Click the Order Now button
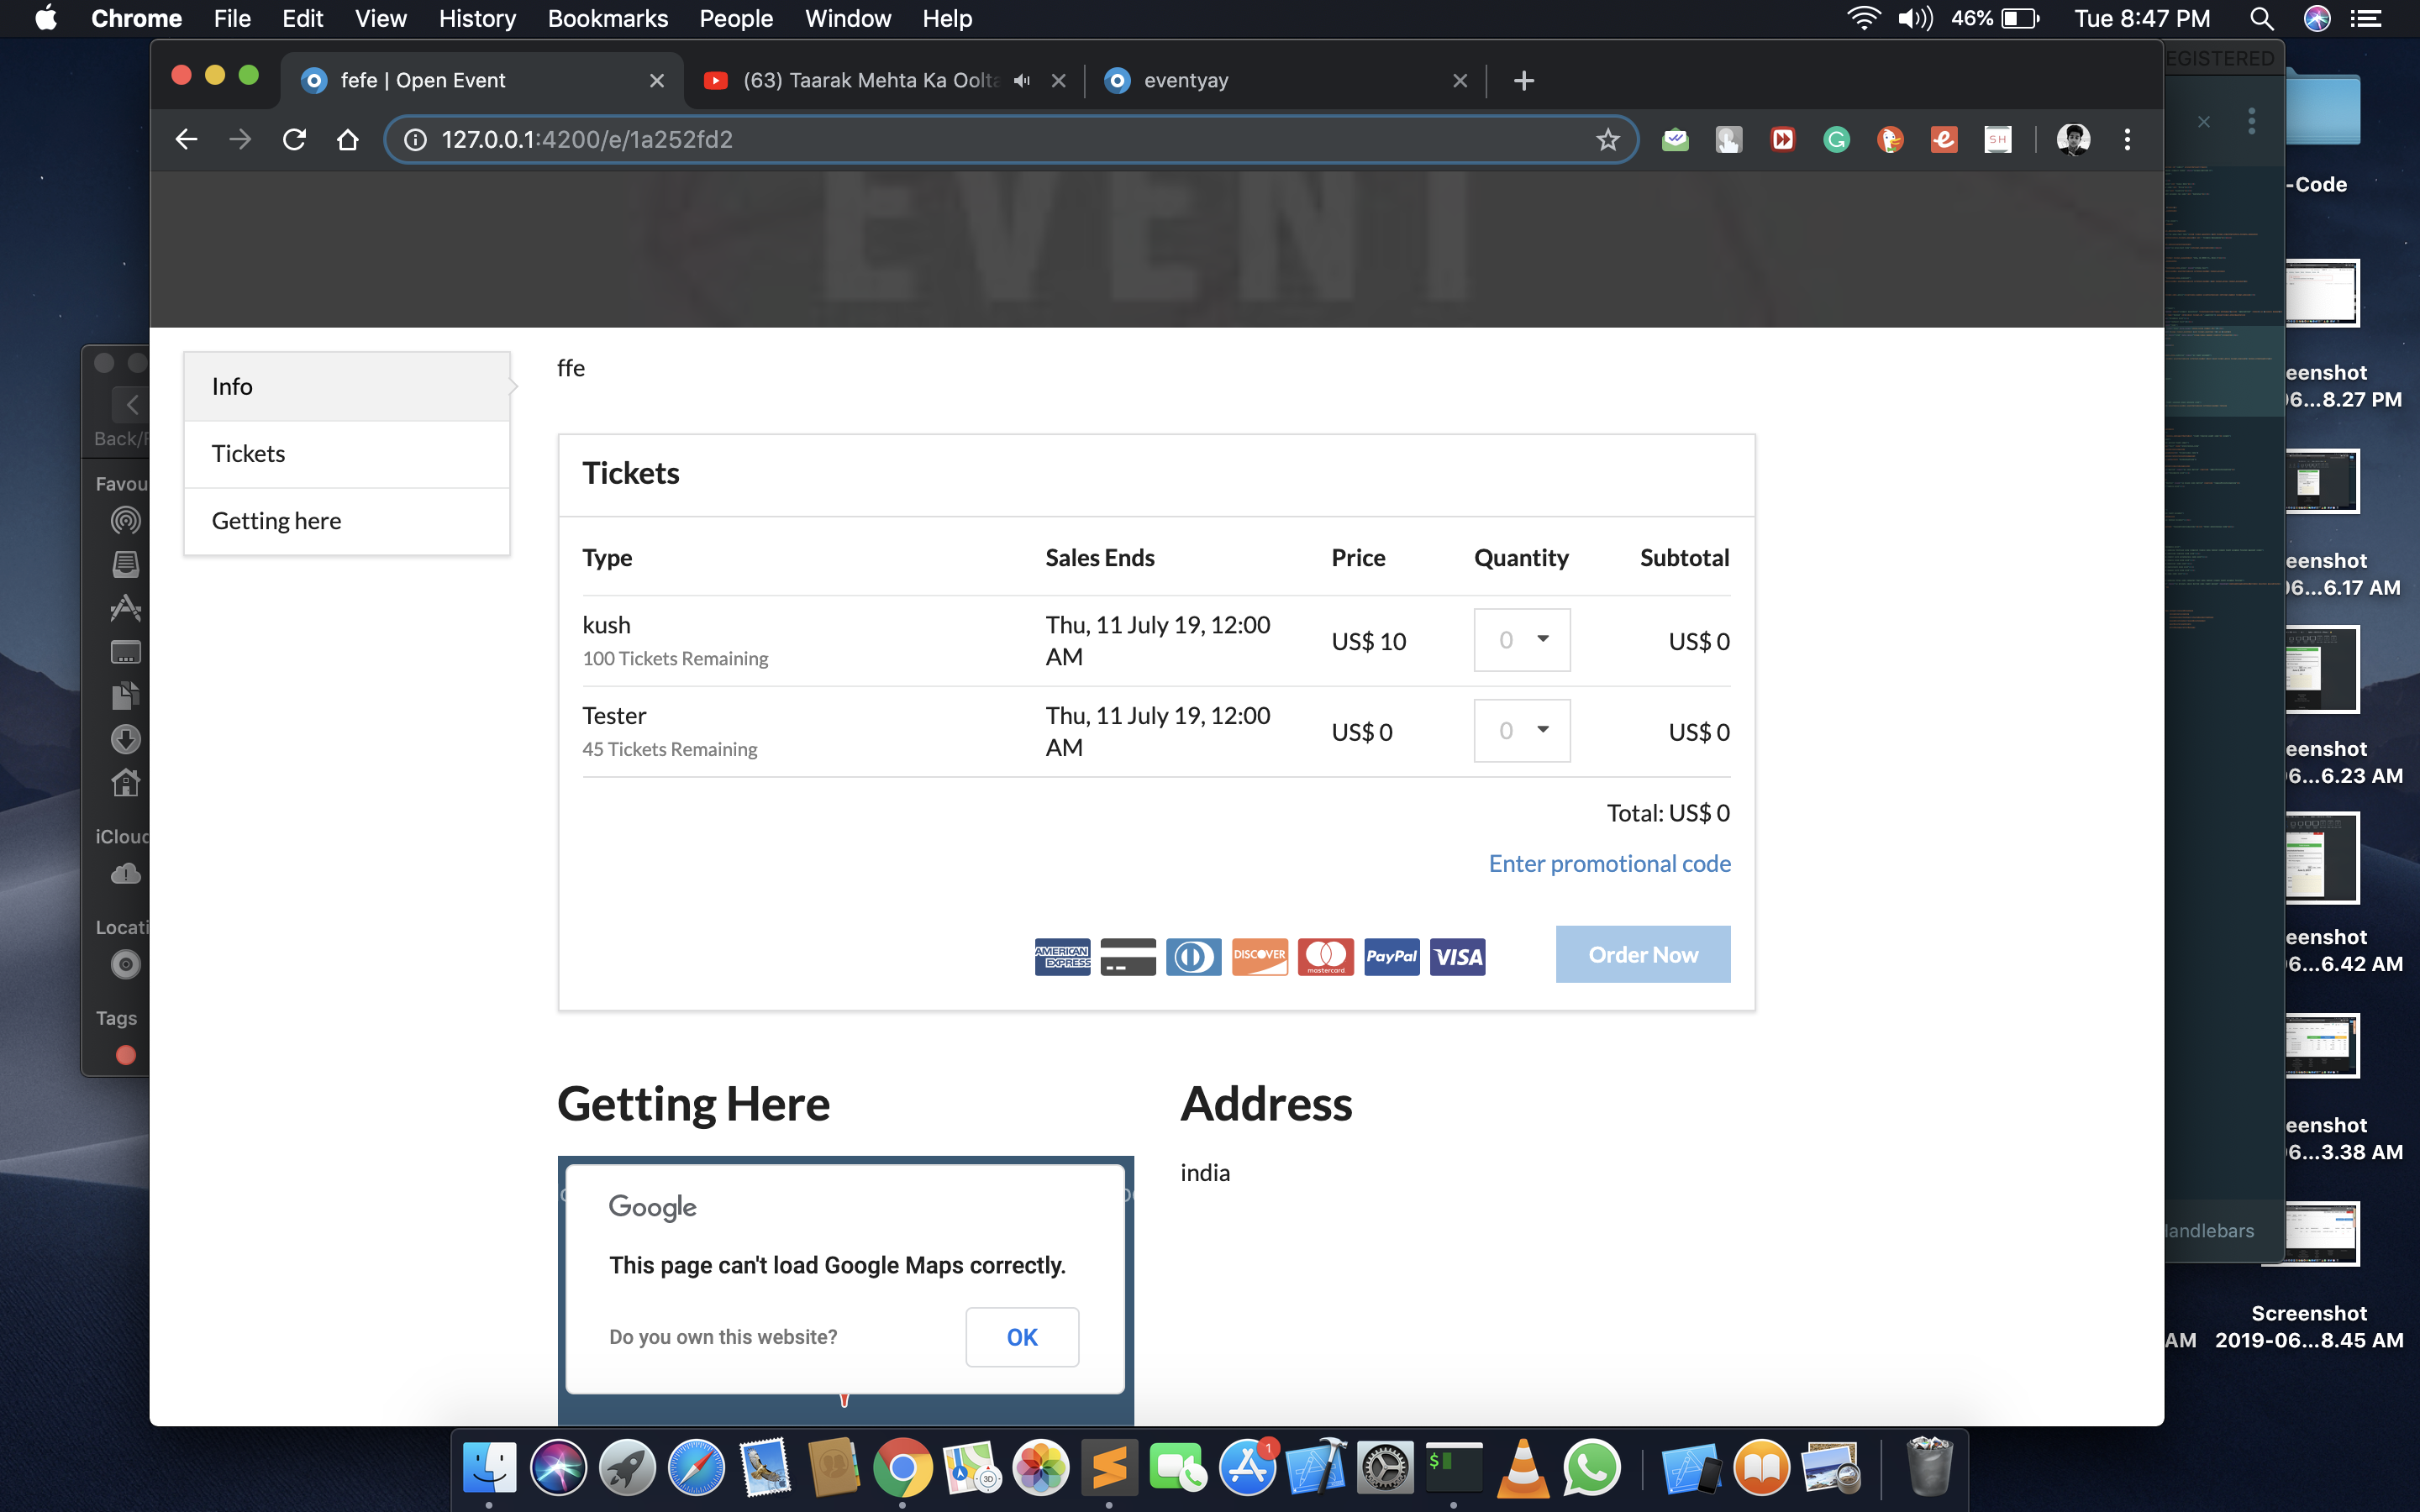 click(1642, 954)
